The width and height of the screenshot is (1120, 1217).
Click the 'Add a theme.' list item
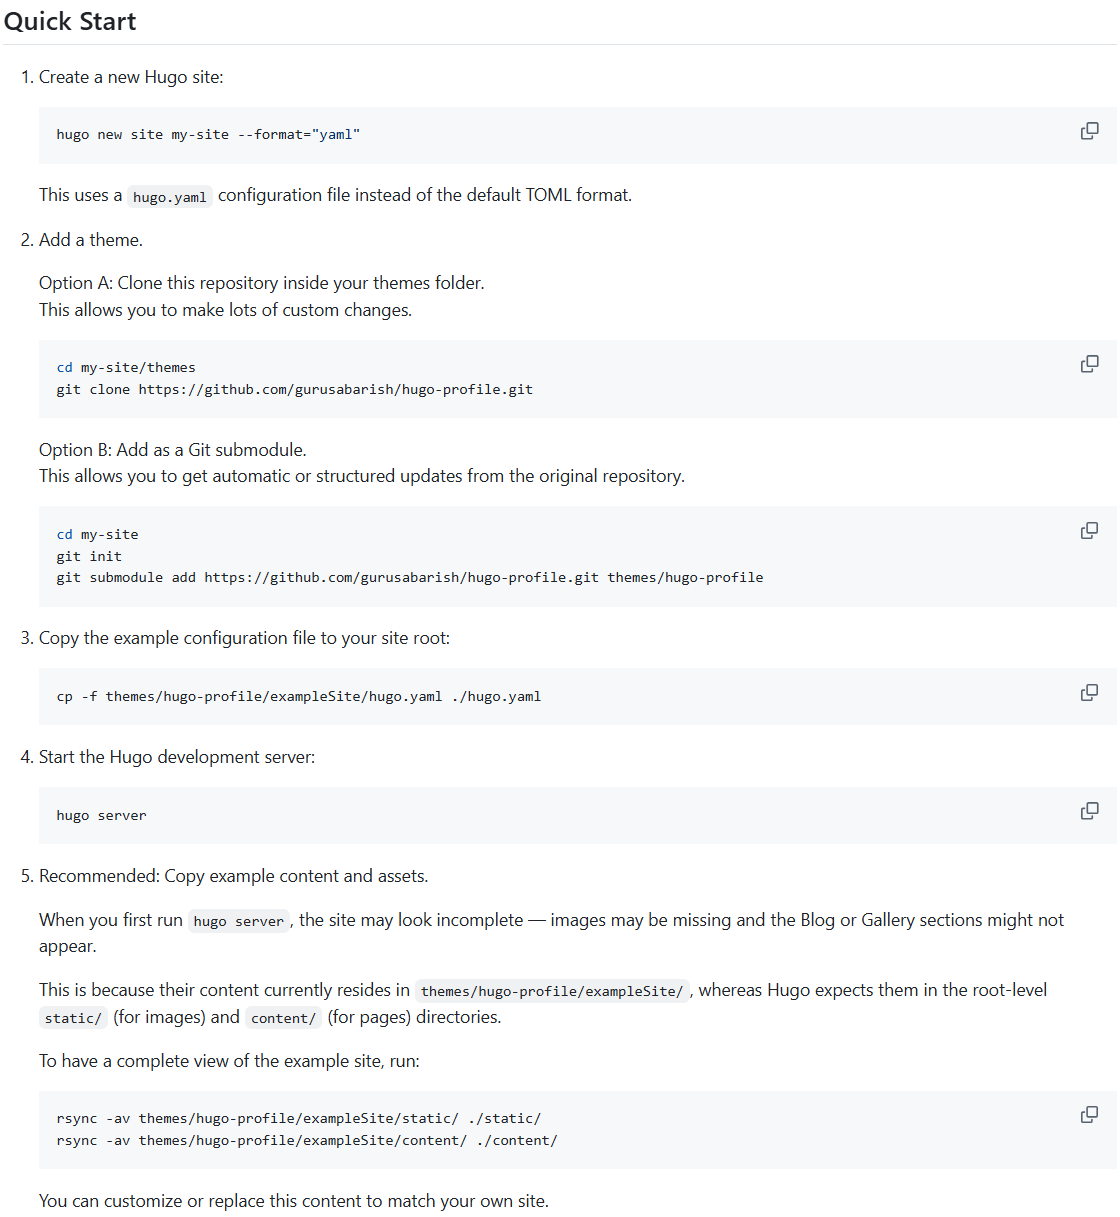pos(91,240)
